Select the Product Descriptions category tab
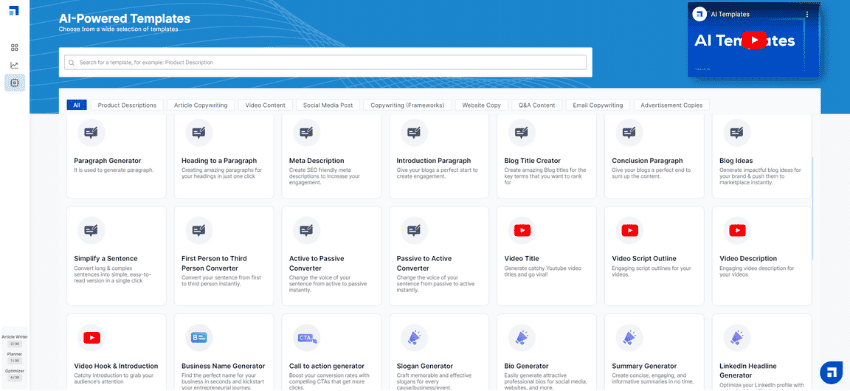Image resolution: width=850 pixels, height=391 pixels. [127, 105]
